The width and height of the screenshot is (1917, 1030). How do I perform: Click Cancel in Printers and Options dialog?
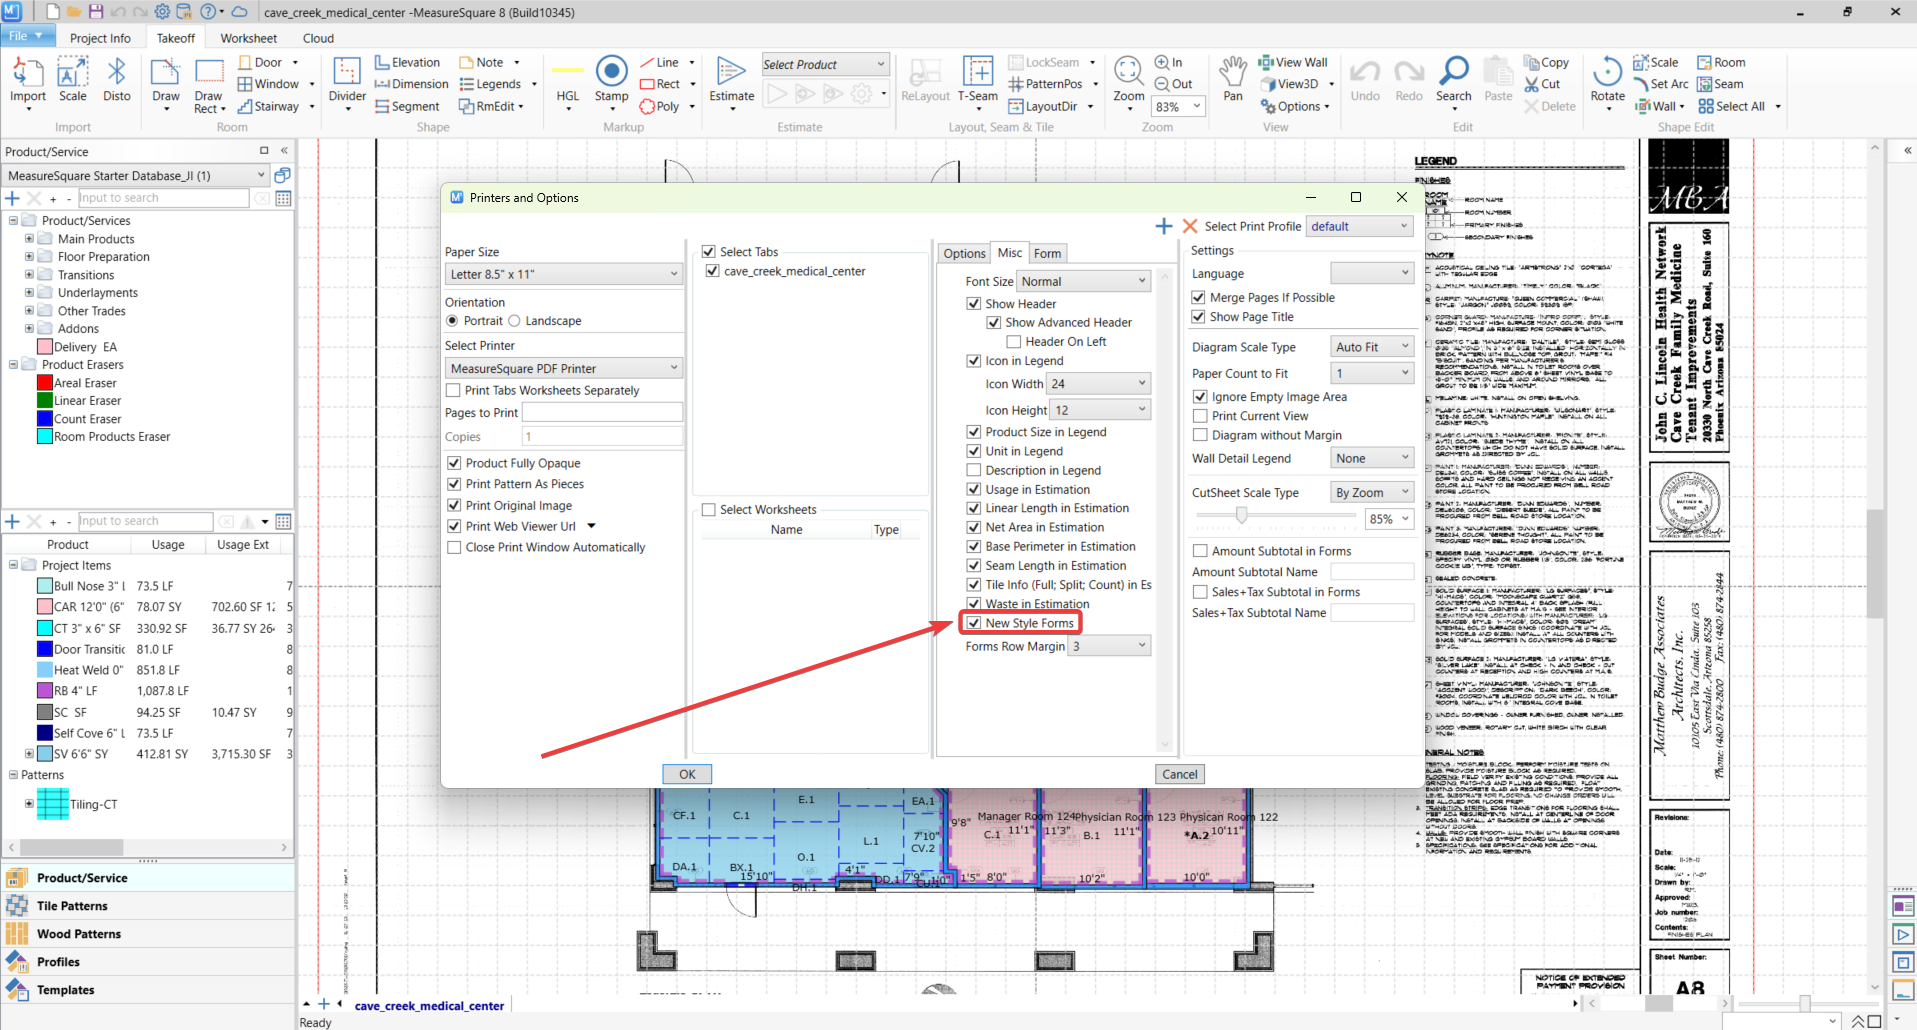[x=1180, y=774]
